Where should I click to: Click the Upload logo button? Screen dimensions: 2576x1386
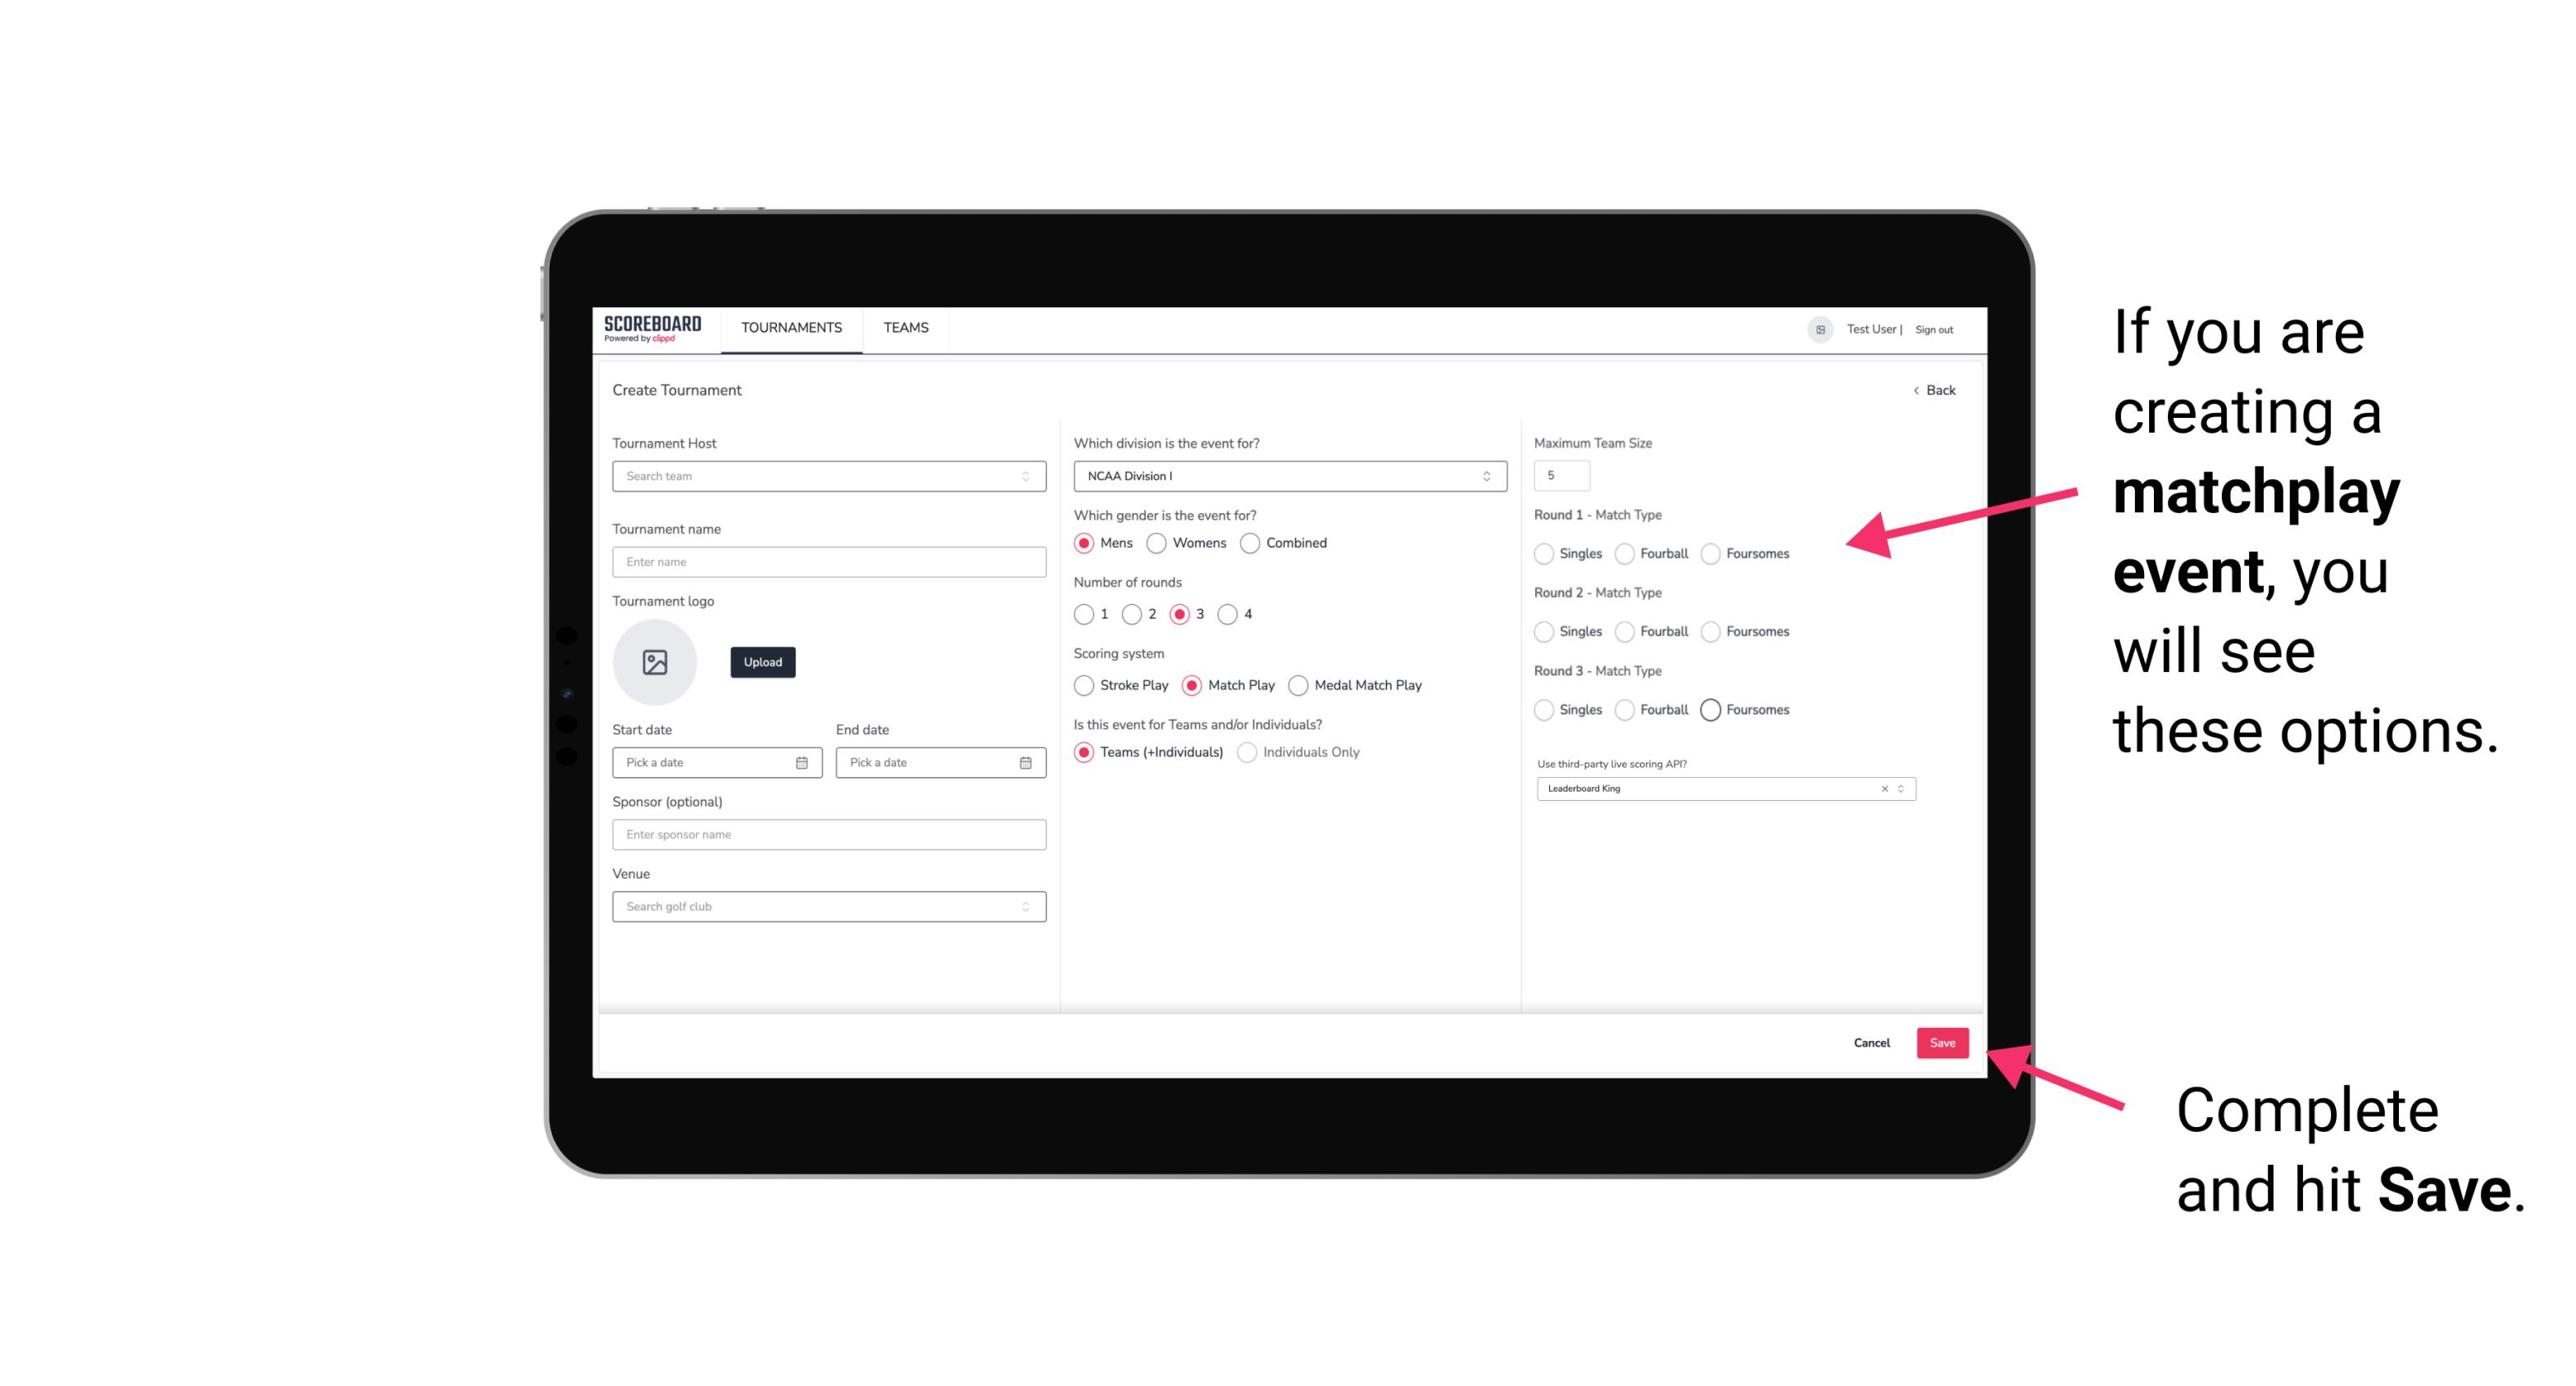762,662
